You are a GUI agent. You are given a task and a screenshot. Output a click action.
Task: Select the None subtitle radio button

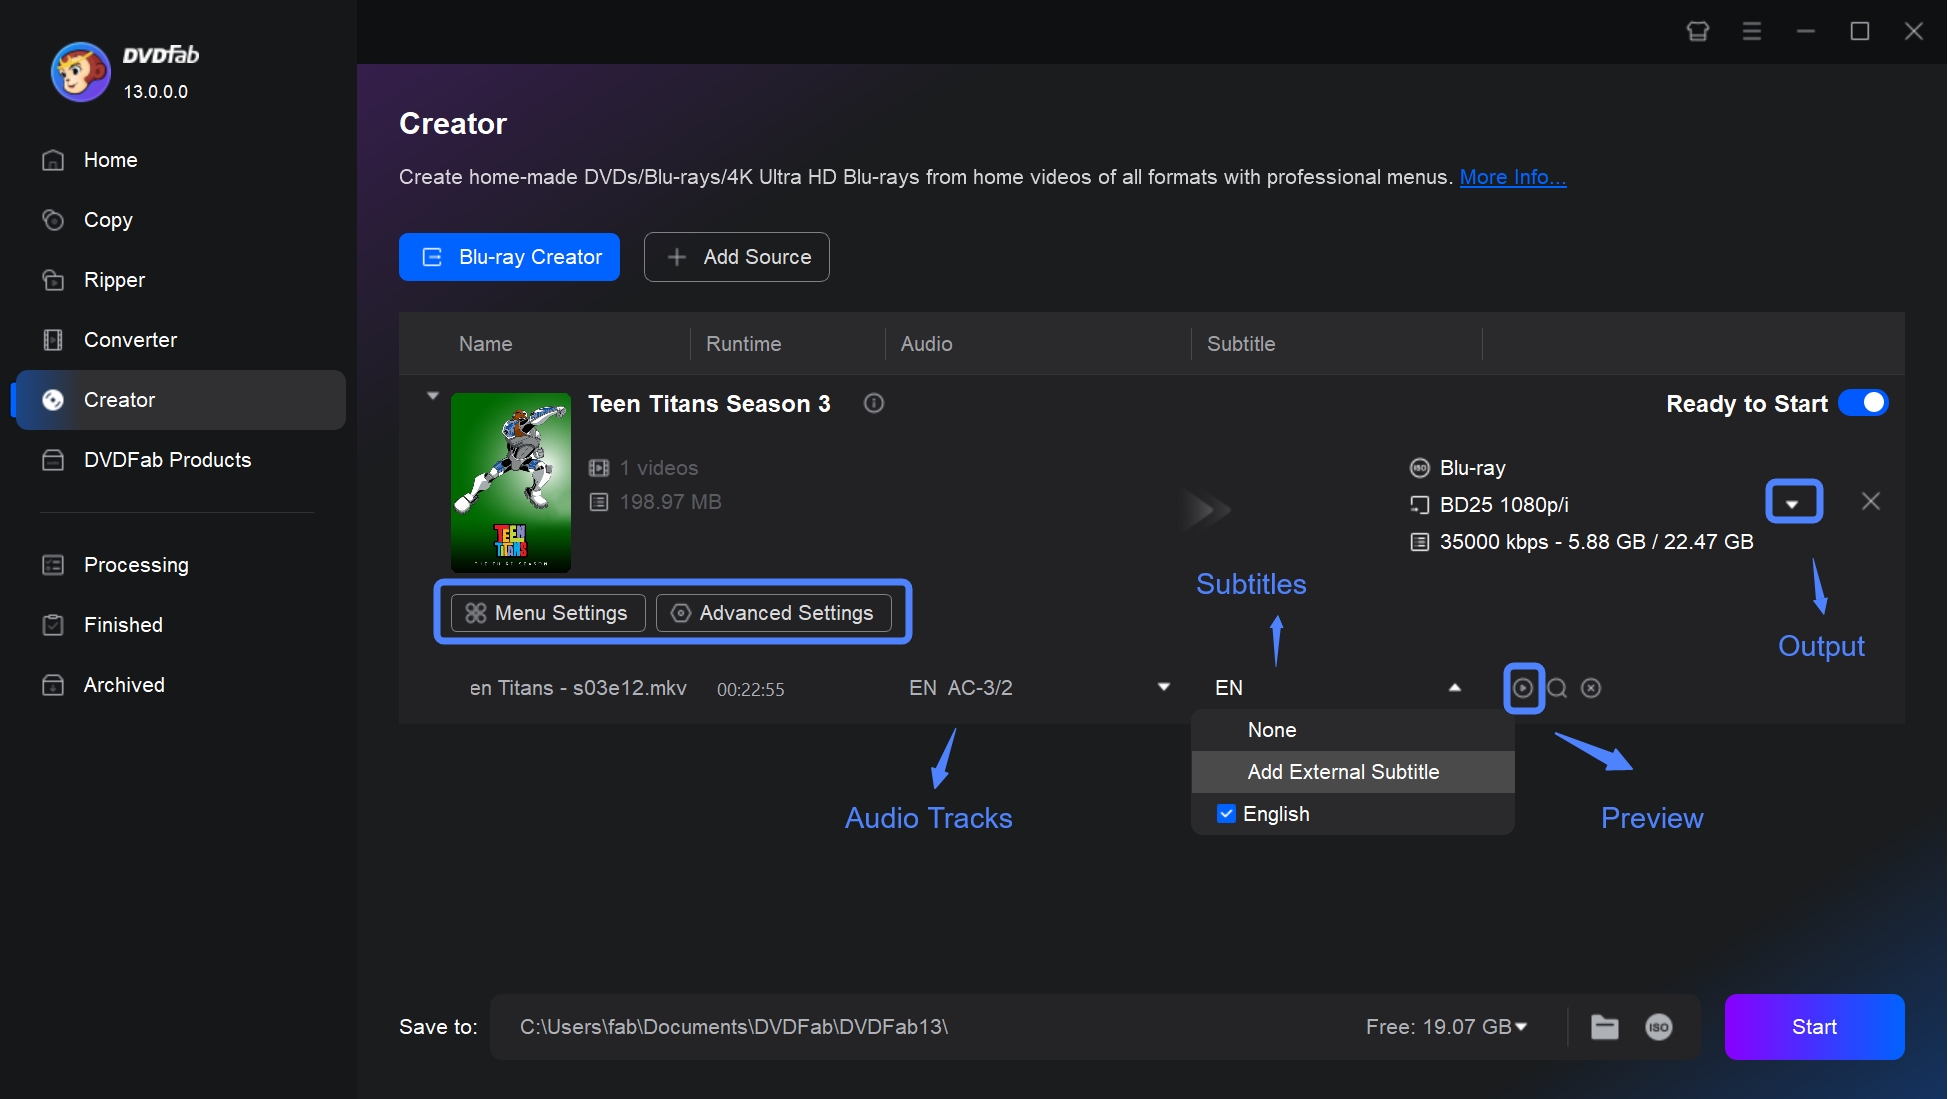coord(1270,730)
